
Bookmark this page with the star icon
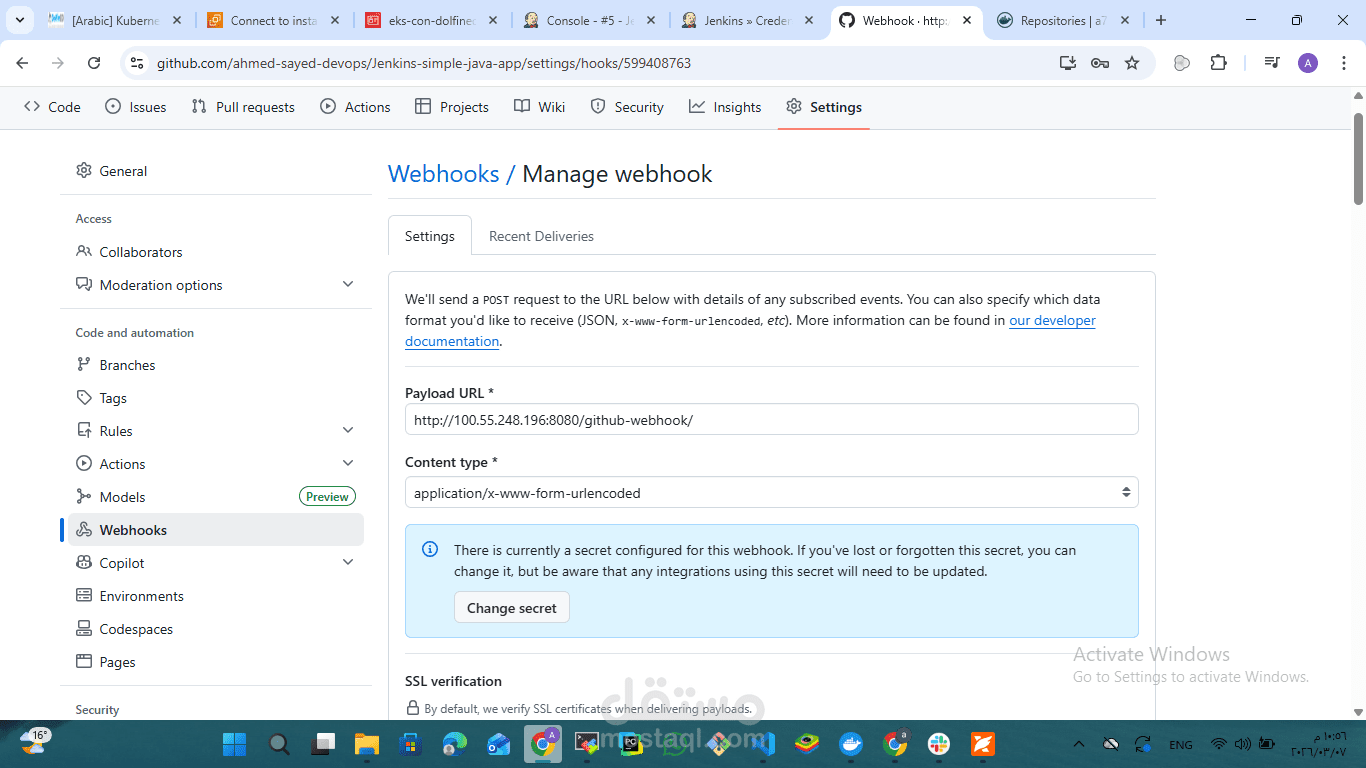(x=1132, y=63)
